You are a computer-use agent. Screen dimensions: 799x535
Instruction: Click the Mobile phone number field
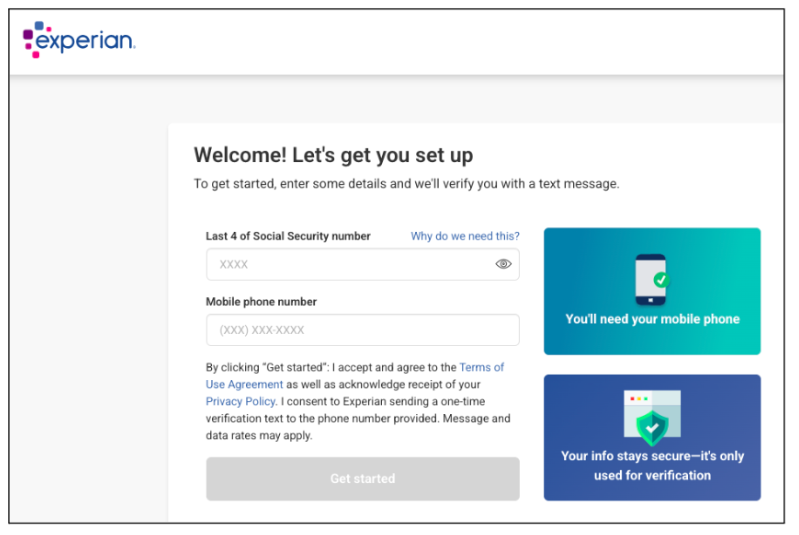pos(362,330)
